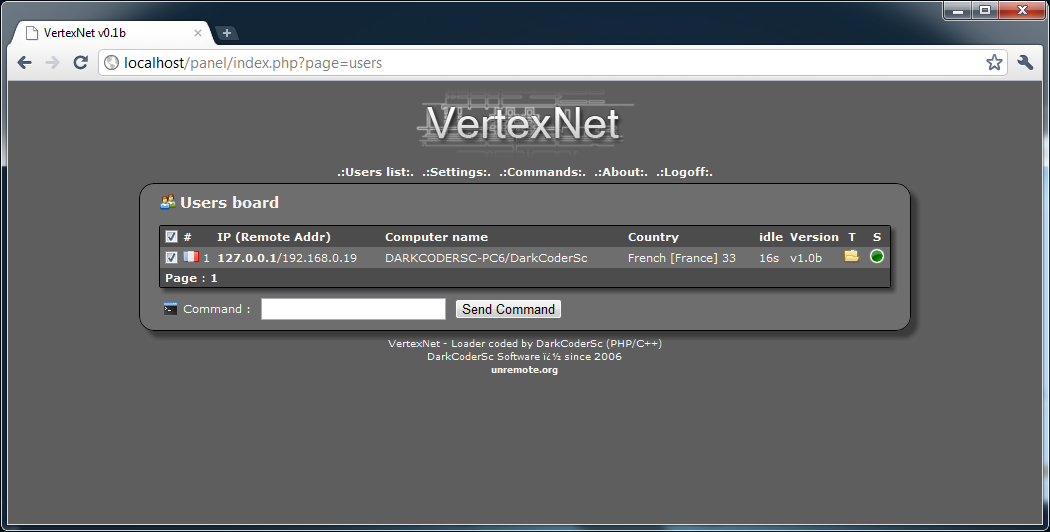Minimize the browser window
Screen dimensions: 1050x532
958,10
